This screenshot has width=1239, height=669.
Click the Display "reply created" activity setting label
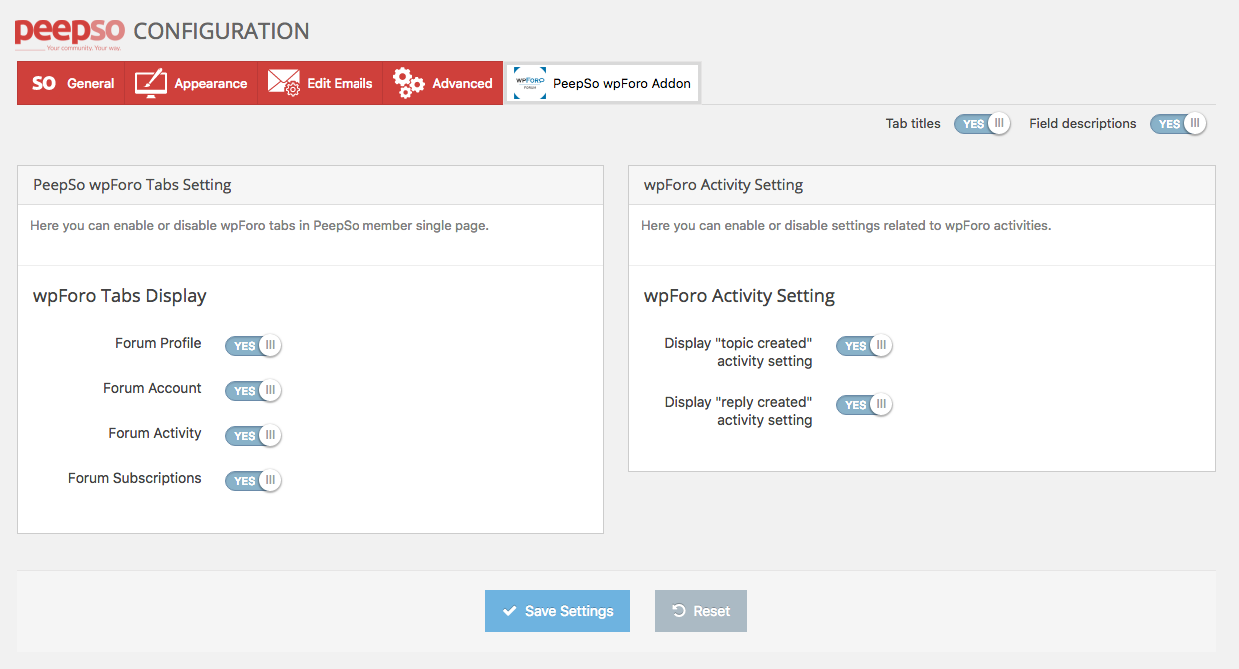tap(738, 411)
